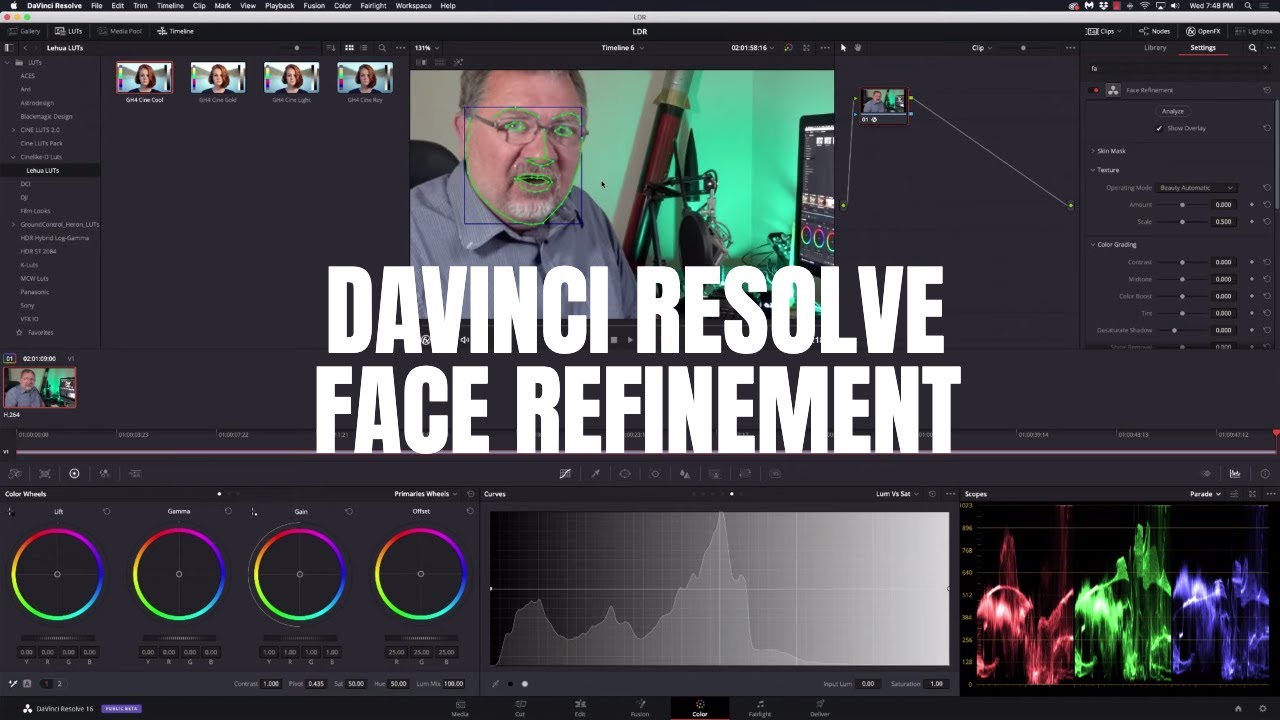
Task: Toggle Face Refinement effect enable switch
Action: (x=1095, y=90)
